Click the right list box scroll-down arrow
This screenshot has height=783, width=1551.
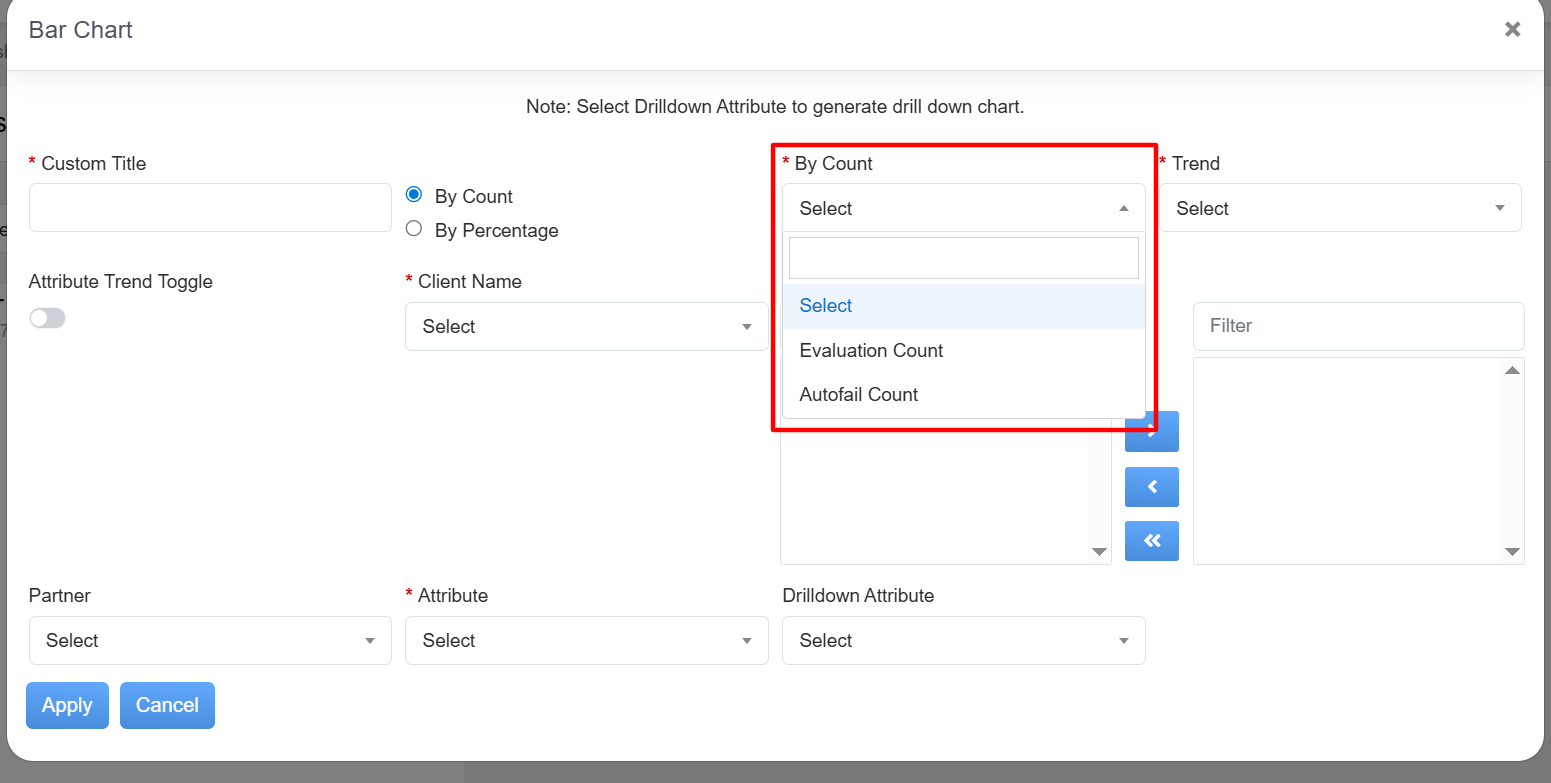pyautogui.click(x=1512, y=552)
